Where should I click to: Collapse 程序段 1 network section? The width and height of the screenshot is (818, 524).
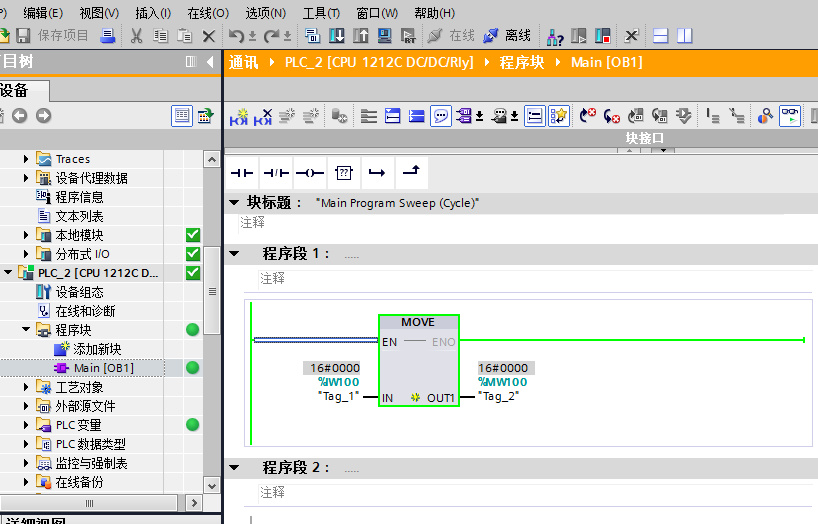[234, 254]
